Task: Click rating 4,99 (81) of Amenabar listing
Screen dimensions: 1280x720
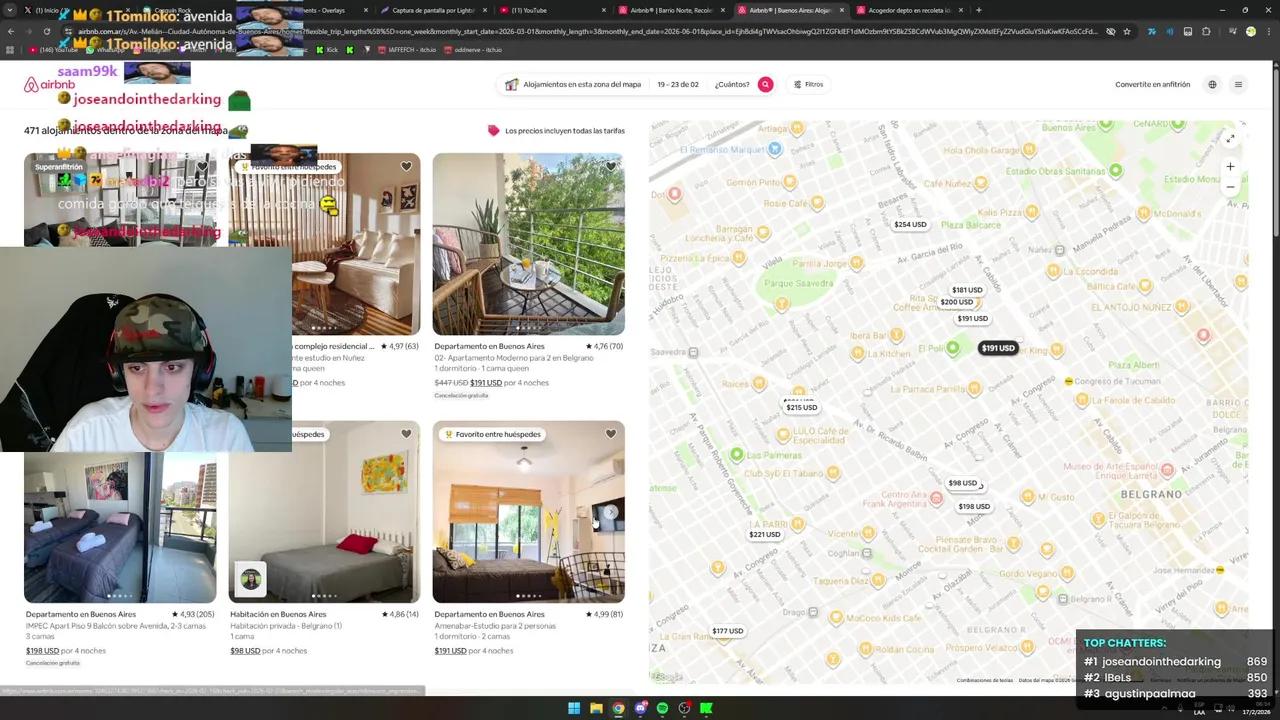Action: point(604,614)
